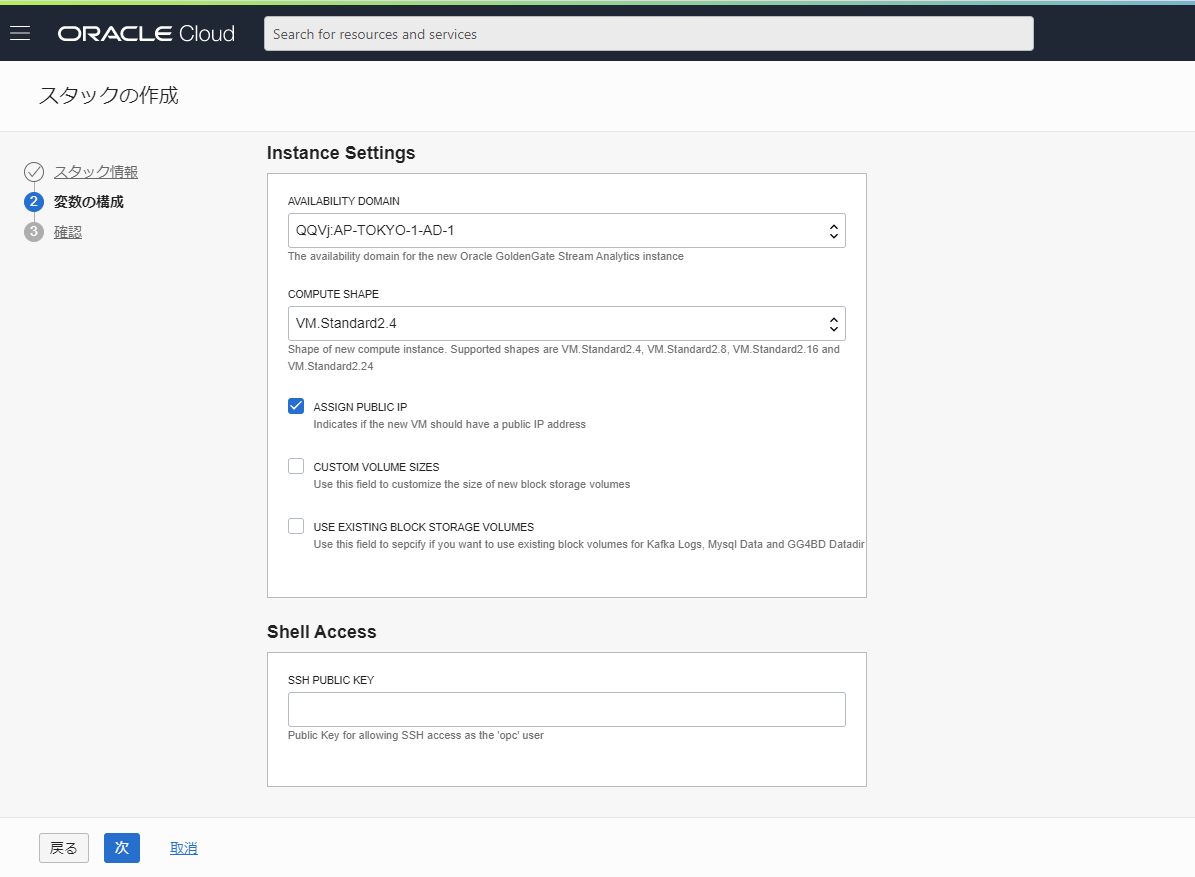Navigate back to the スタック情報 step
Screen dimensions: 1195x877
95,171
